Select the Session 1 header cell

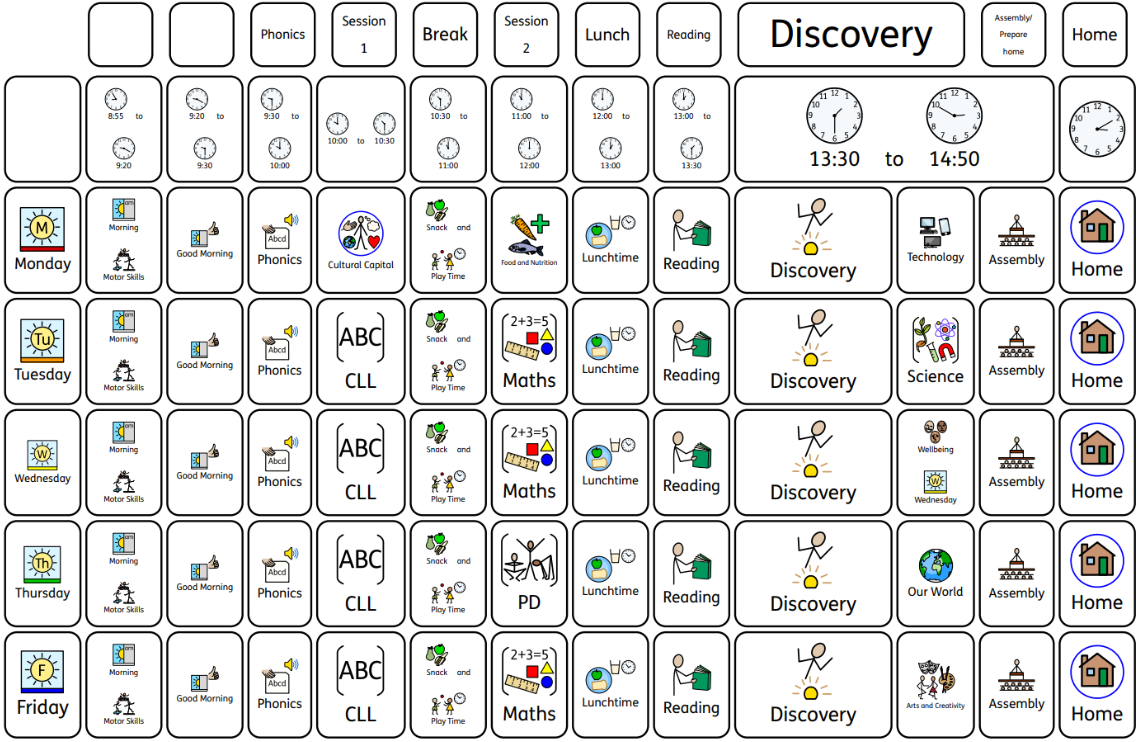(x=364, y=35)
